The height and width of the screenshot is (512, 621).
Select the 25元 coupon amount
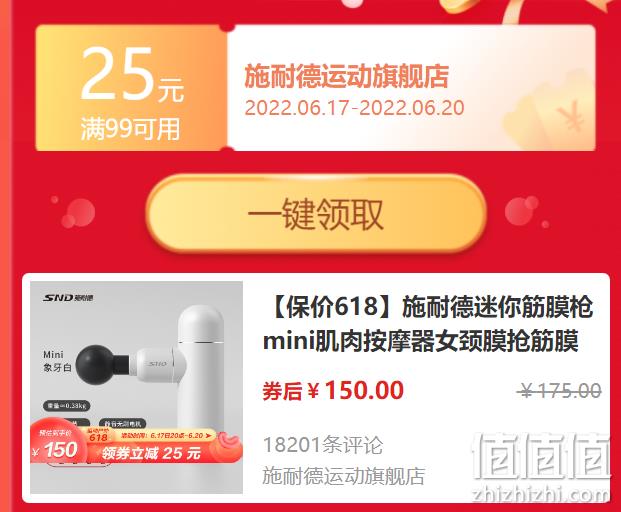point(132,74)
